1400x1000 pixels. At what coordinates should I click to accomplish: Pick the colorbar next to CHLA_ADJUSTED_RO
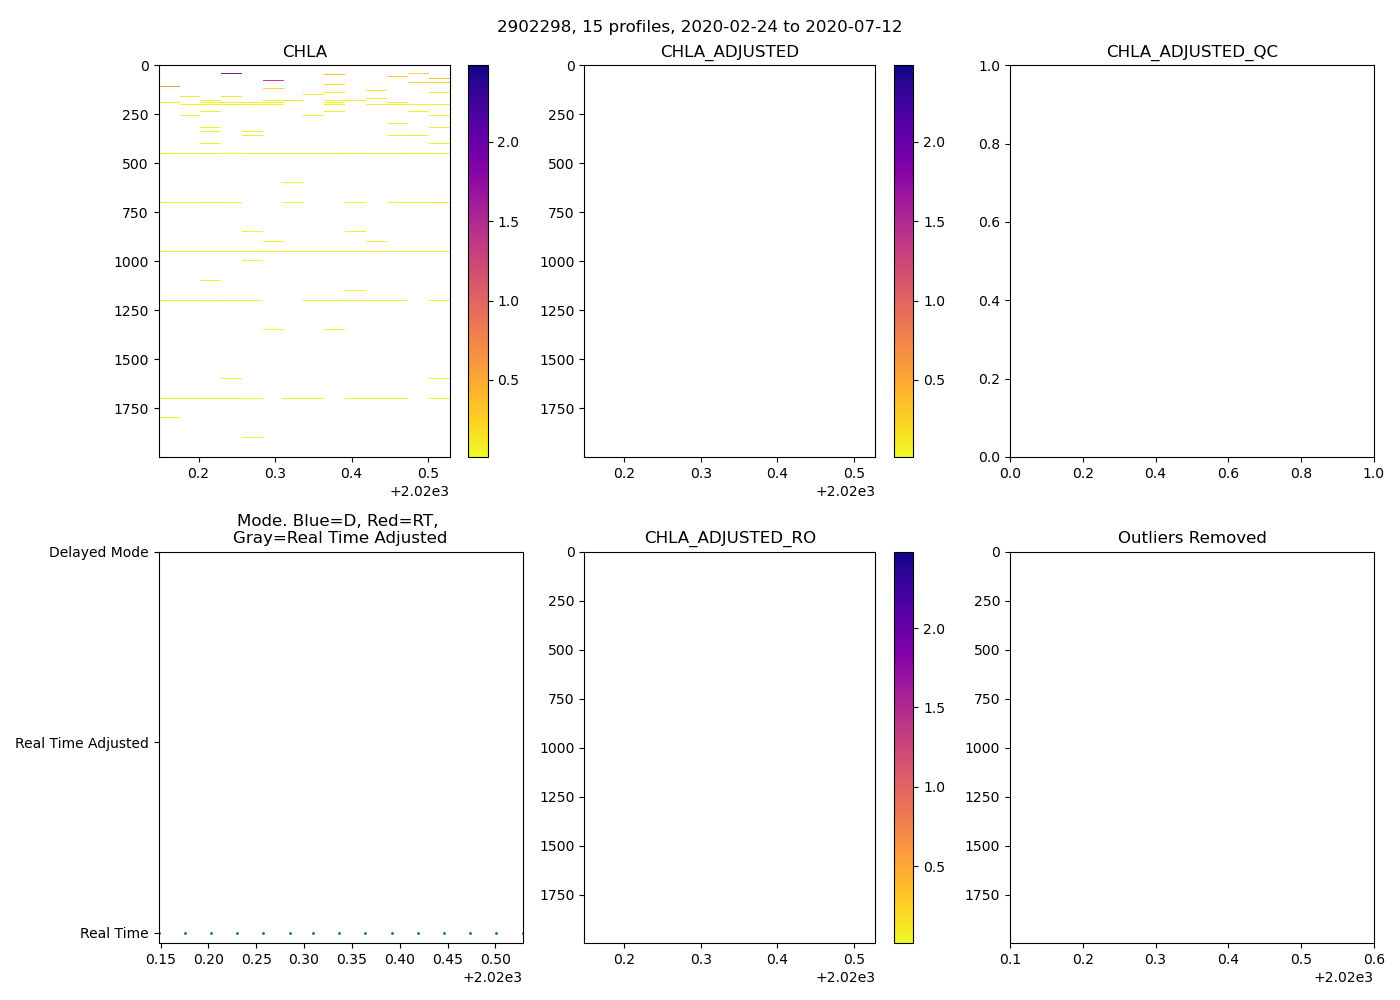point(903,747)
